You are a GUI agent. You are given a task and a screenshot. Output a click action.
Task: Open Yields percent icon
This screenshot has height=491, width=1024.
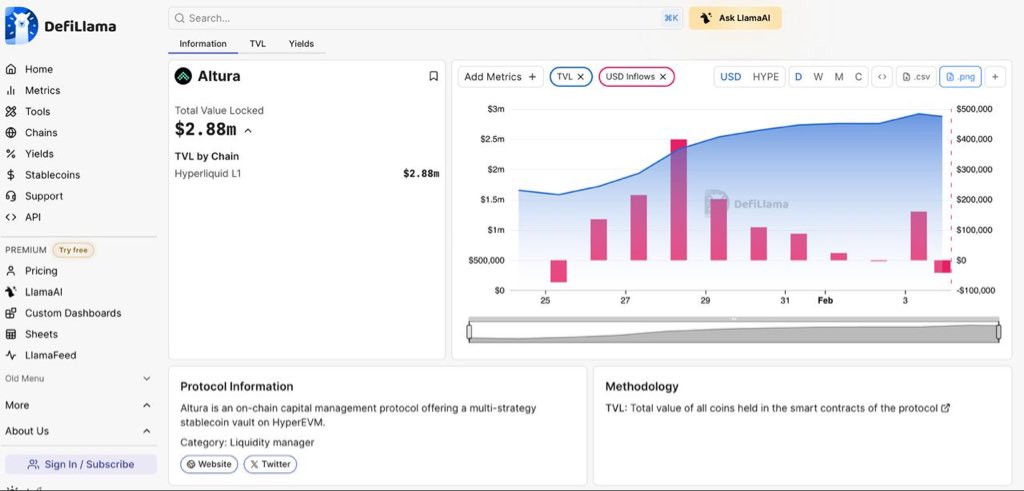point(10,154)
